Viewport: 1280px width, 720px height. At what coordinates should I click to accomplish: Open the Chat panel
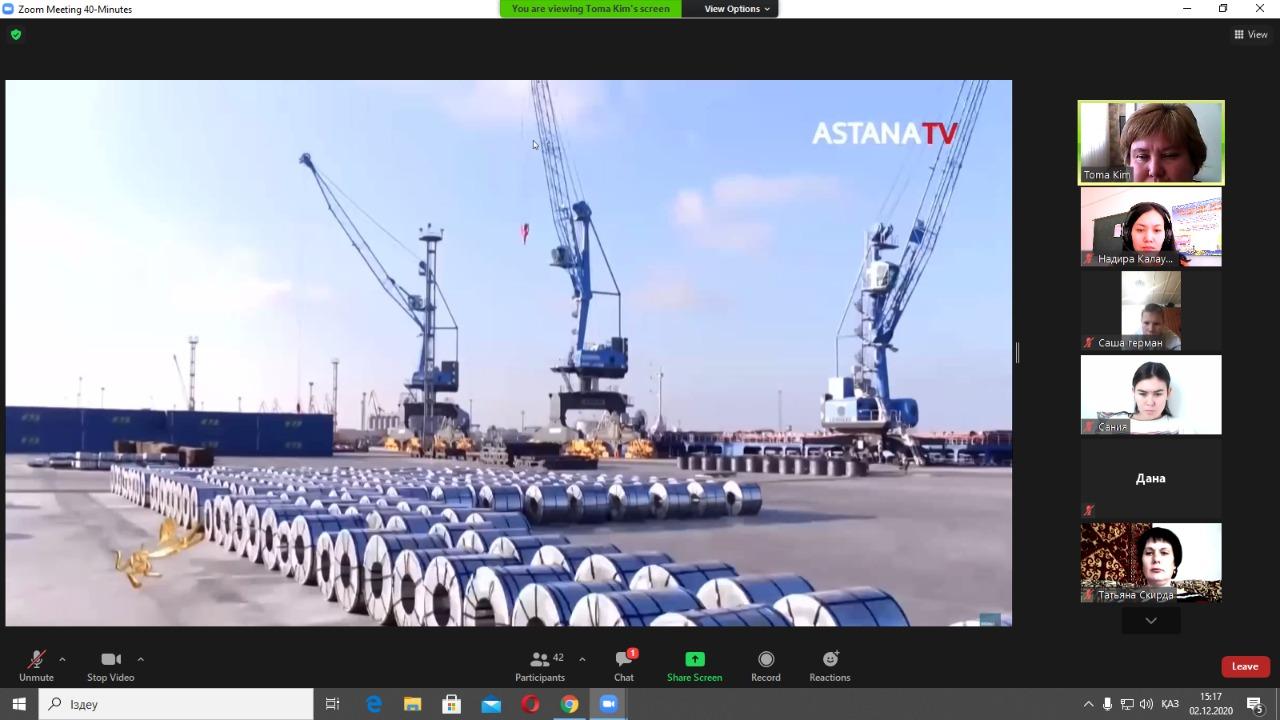pos(624,660)
